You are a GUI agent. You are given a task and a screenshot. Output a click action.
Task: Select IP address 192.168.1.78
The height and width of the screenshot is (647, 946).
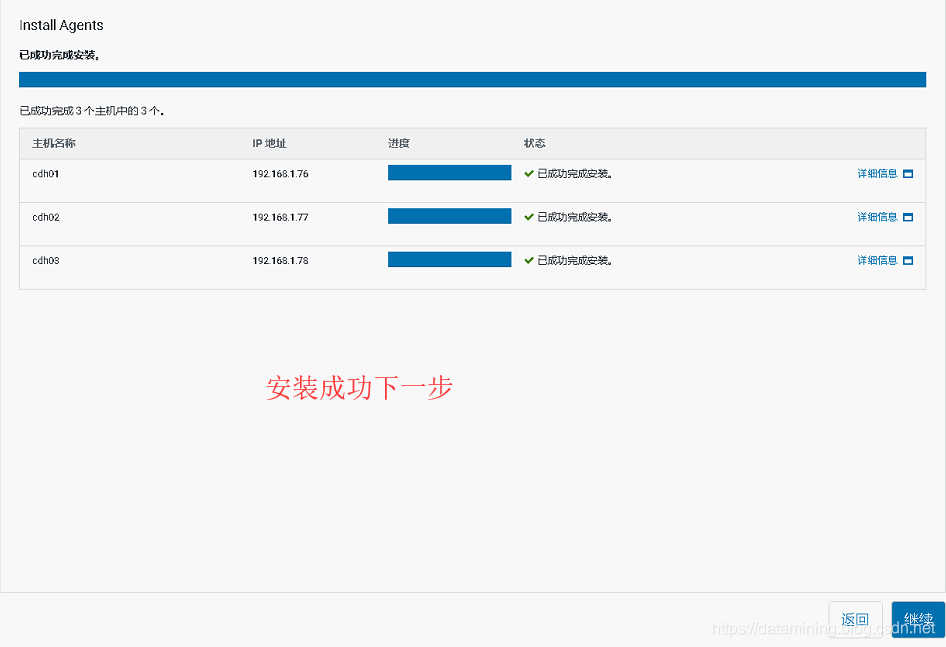coord(281,261)
